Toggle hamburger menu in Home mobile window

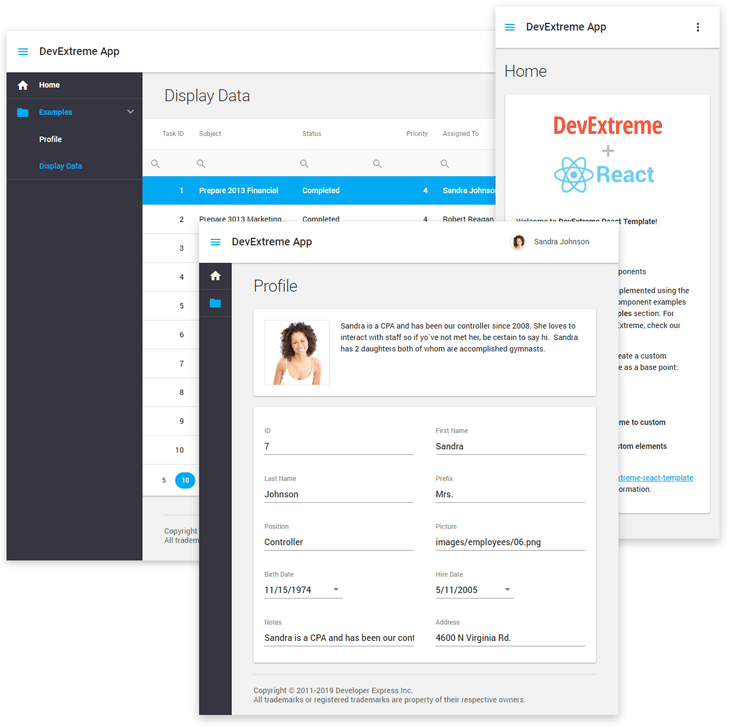tap(510, 27)
